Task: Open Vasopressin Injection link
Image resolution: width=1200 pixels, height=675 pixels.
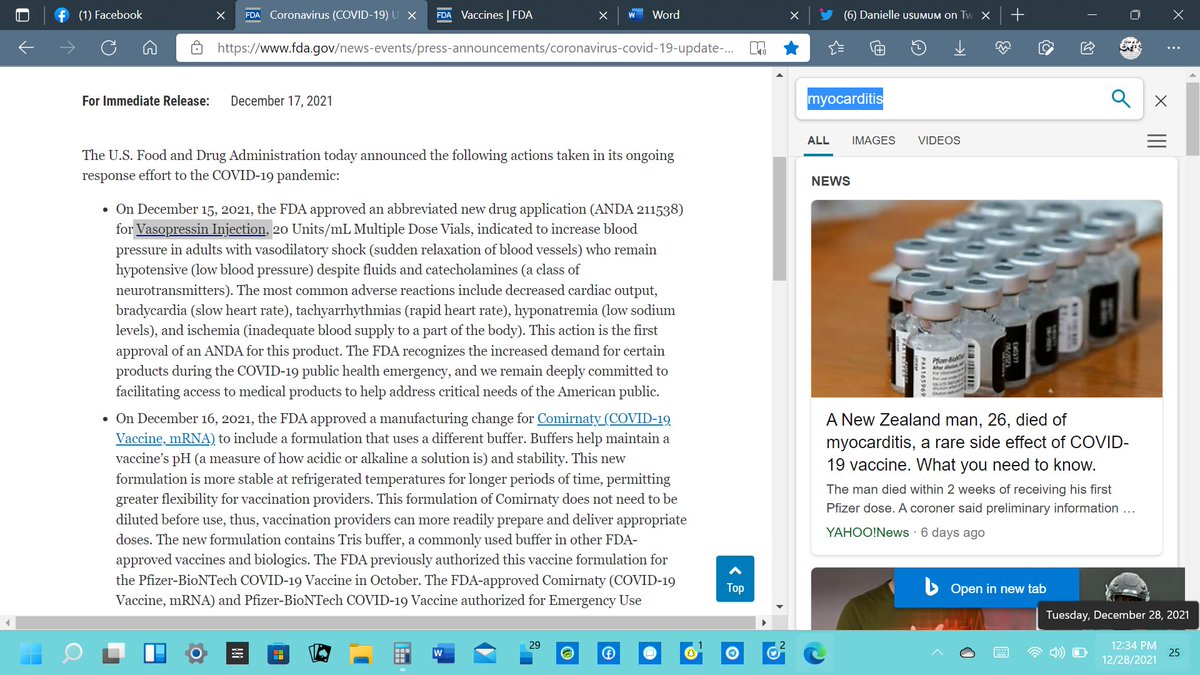Action: [x=203, y=229]
